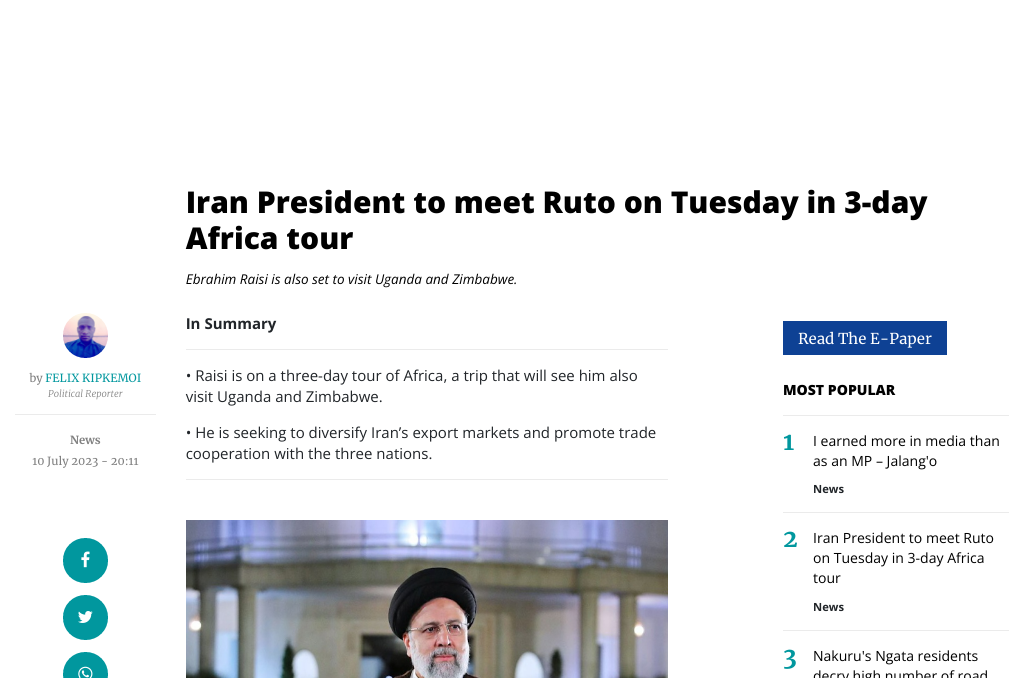Click the Read The E-Paper button
Image resolution: width=1024 pixels, height=678 pixels.
[x=864, y=338]
